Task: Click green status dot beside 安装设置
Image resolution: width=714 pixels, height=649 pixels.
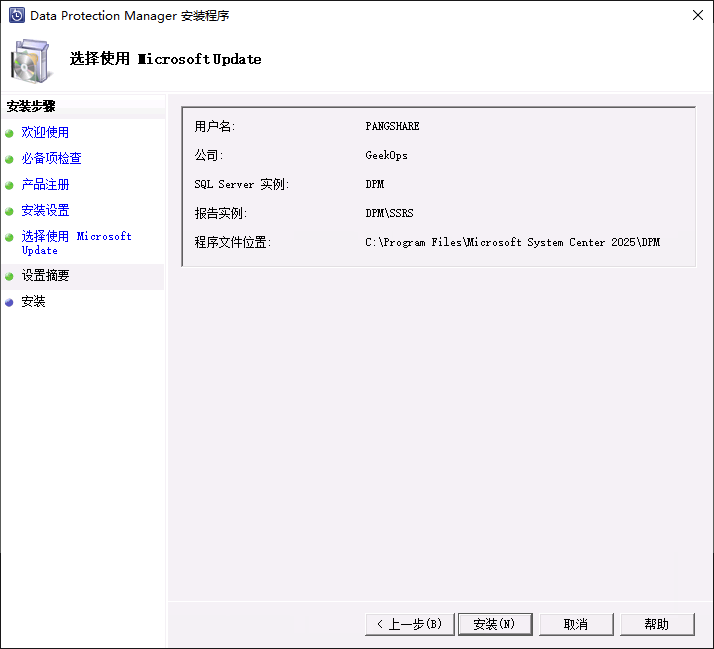Action: (9, 211)
